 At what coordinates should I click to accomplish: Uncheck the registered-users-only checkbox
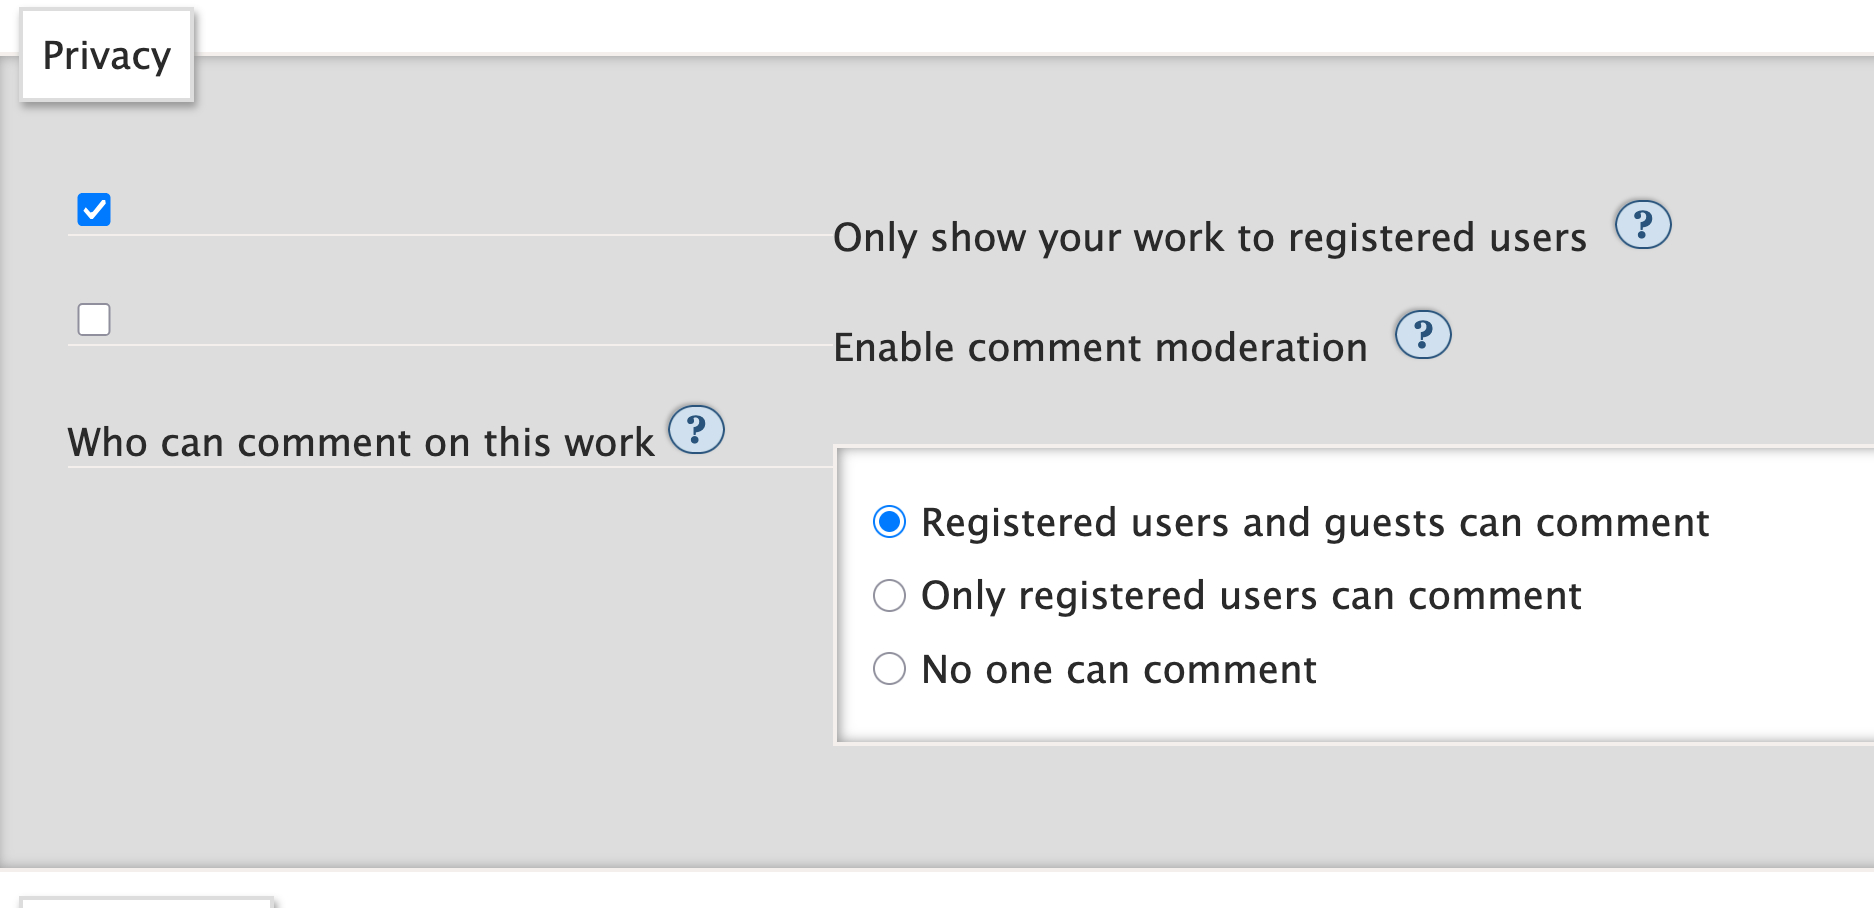click(94, 210)
